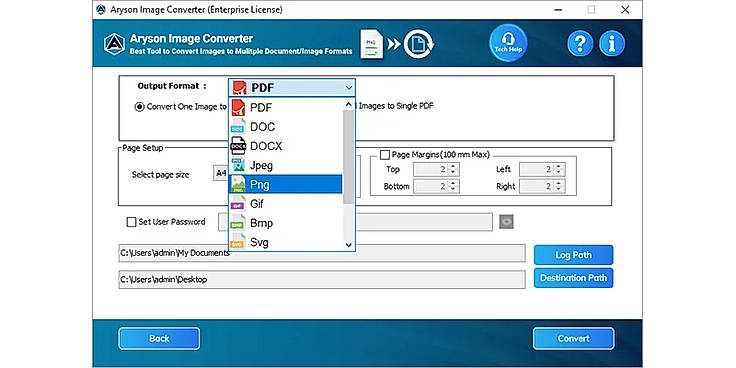Screen dimensions: 736x368
Task: Start conversion with the Convert button
Action: (574, 338)
